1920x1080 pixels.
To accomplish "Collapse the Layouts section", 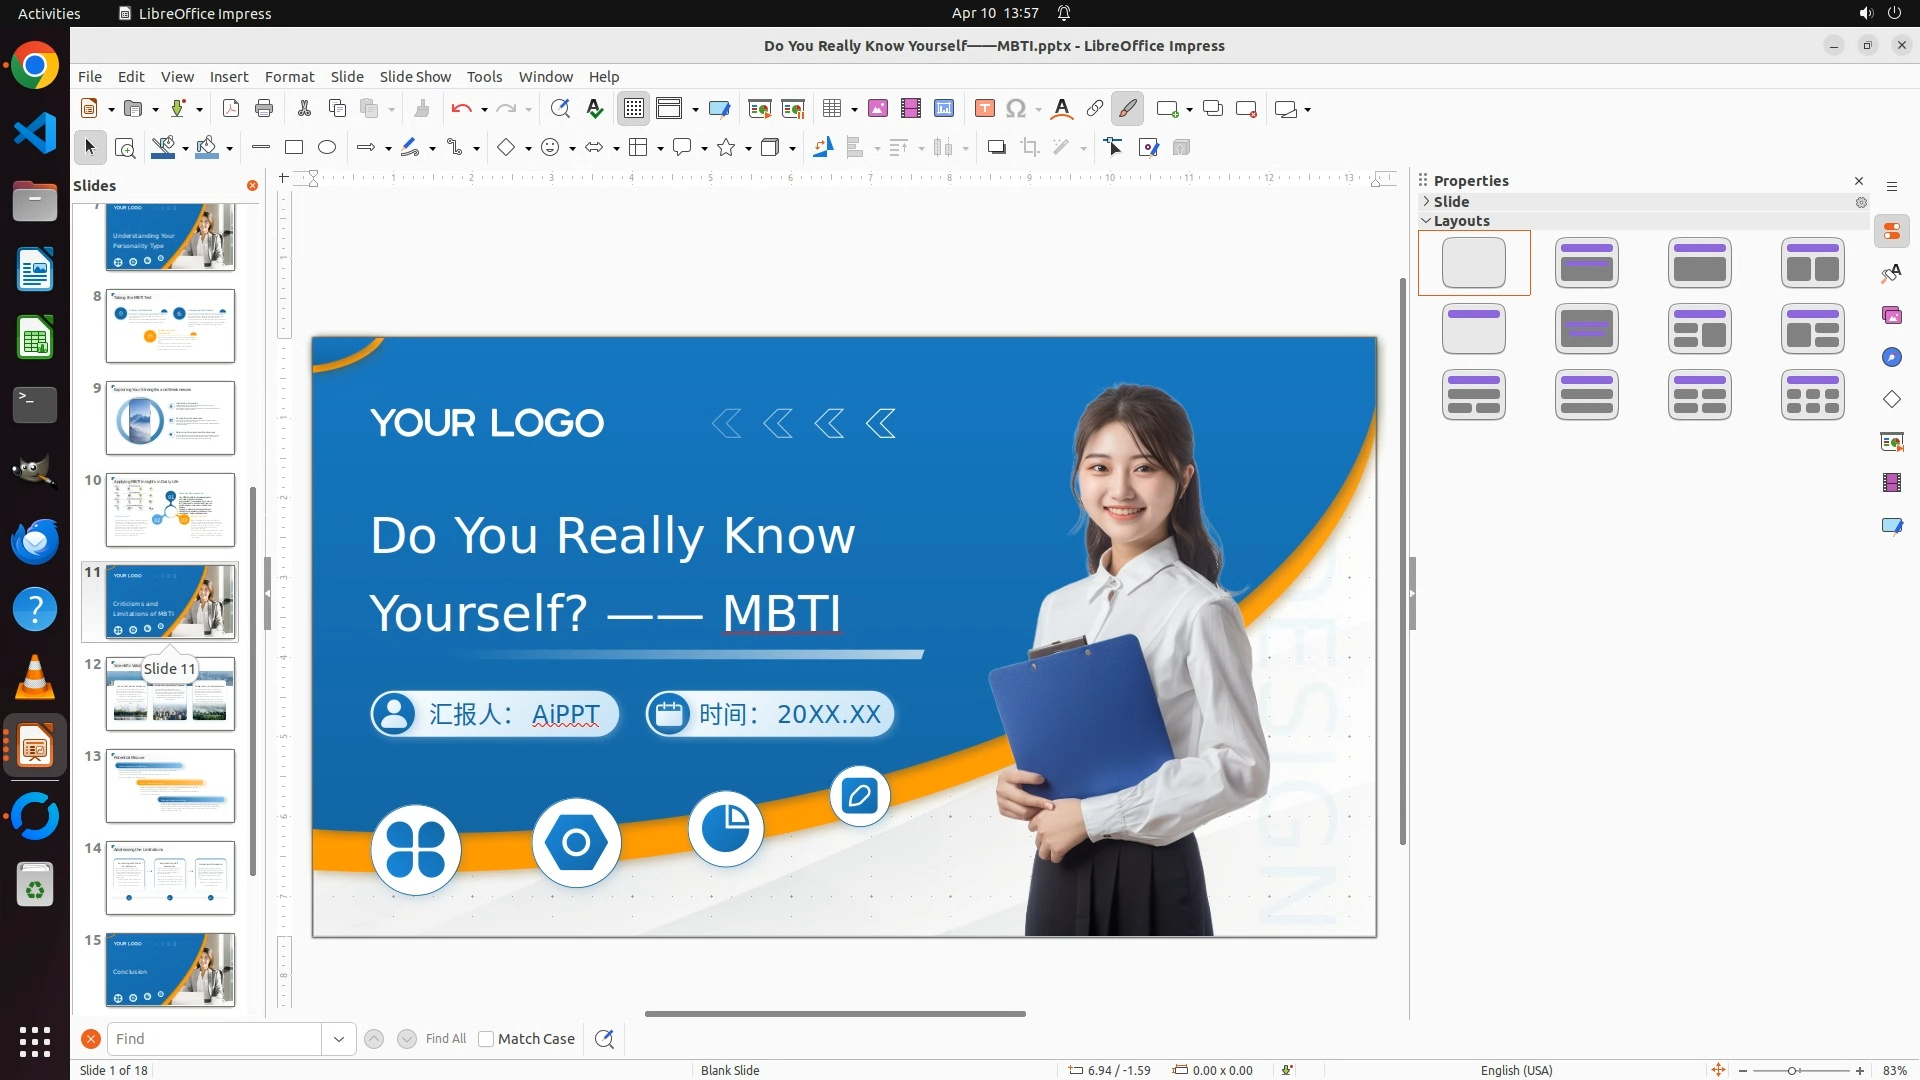I will click(1427, 221).
